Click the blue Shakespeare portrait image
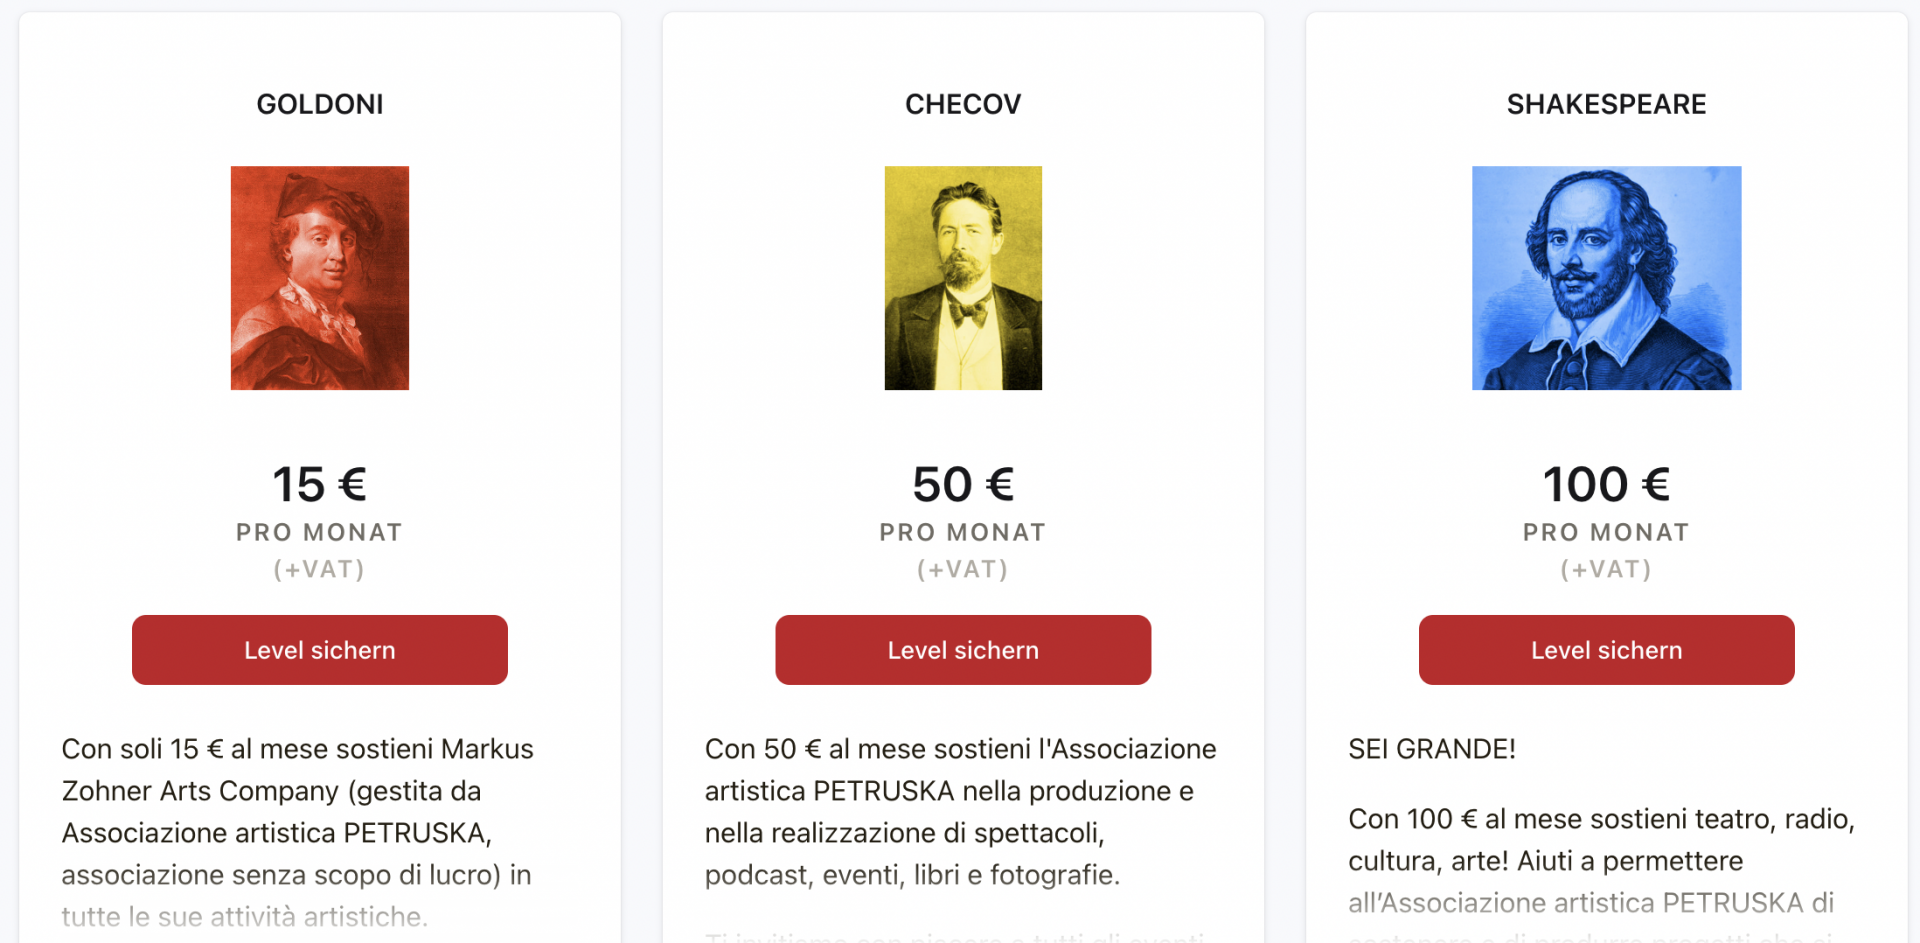Screen dimensions: 1920x943 (1606, 278)
